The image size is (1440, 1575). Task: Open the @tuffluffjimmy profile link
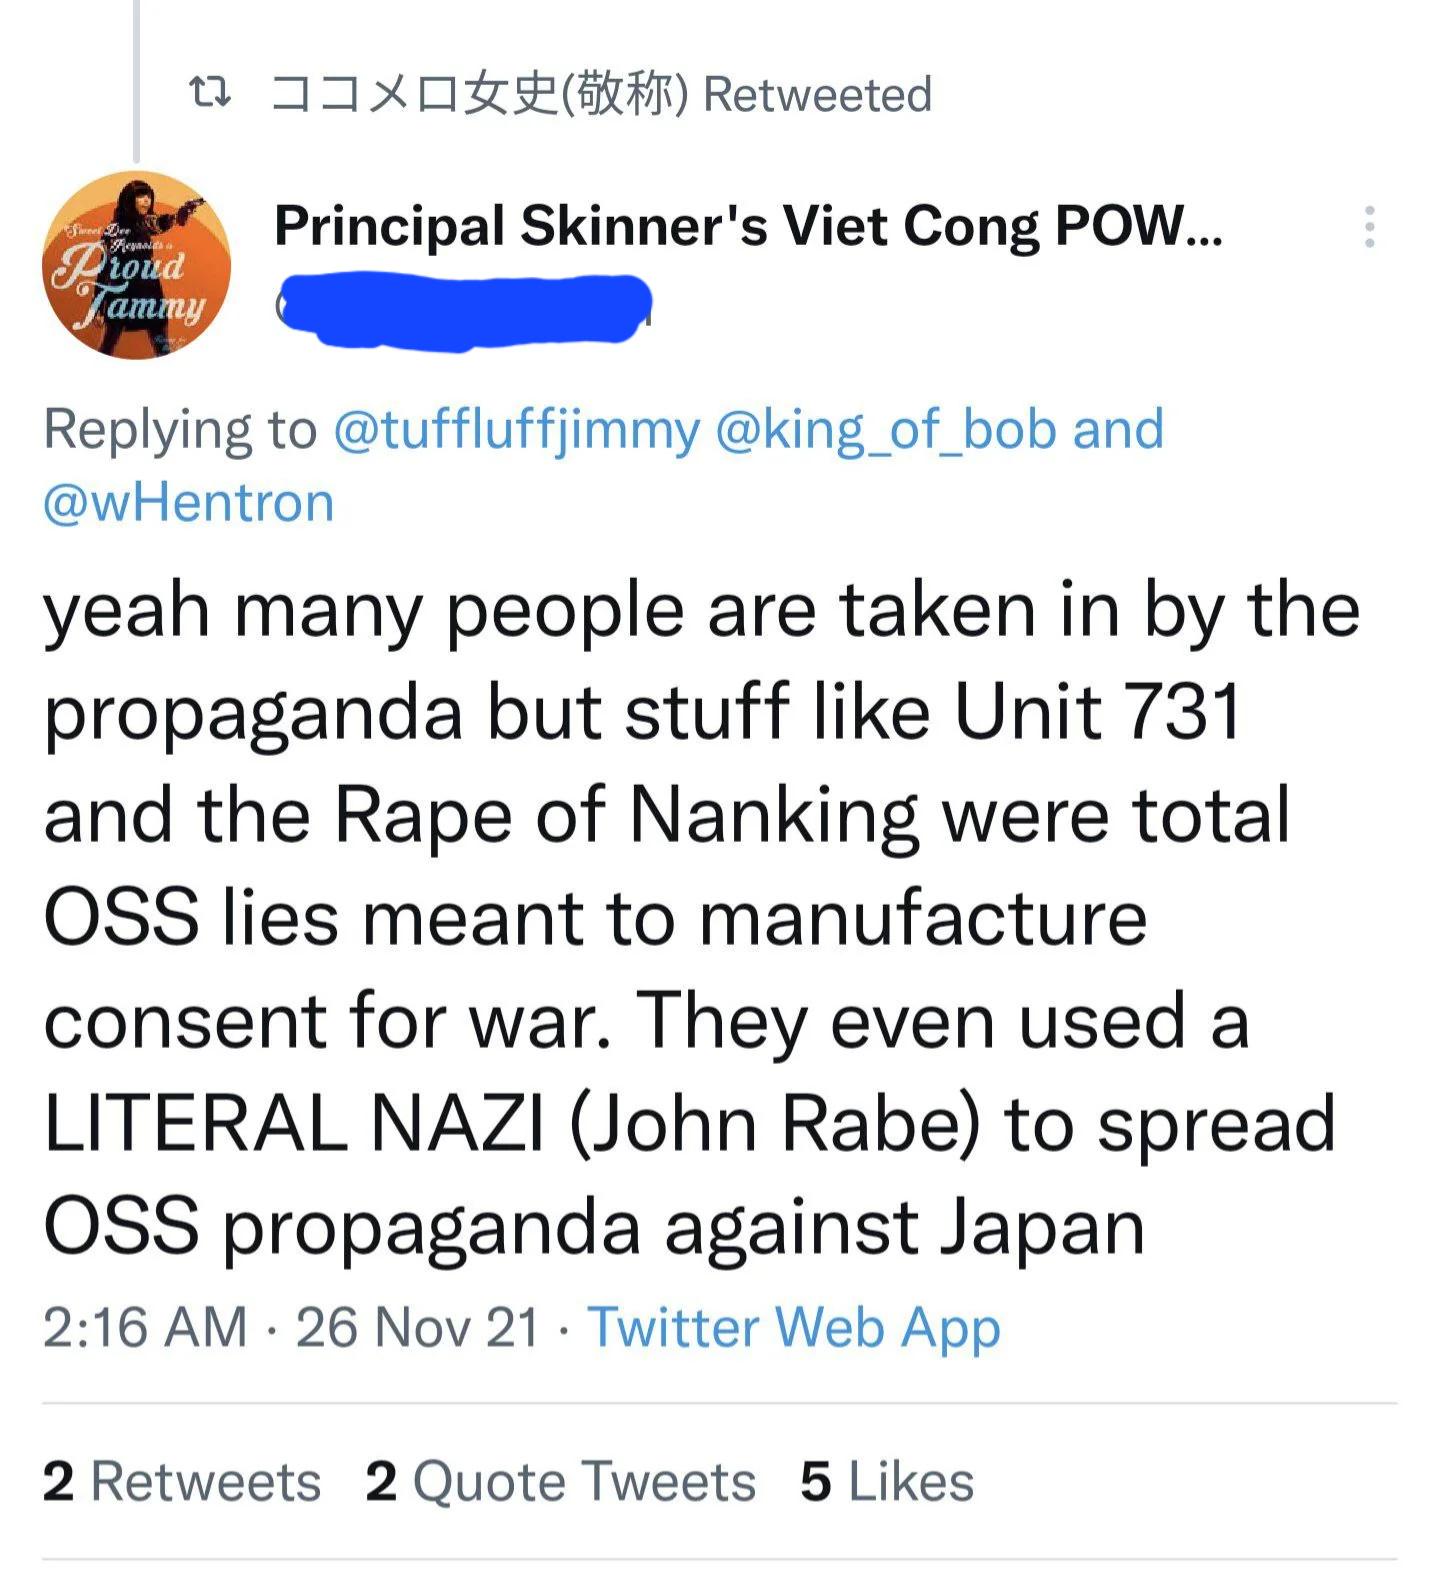click(516, 429)
